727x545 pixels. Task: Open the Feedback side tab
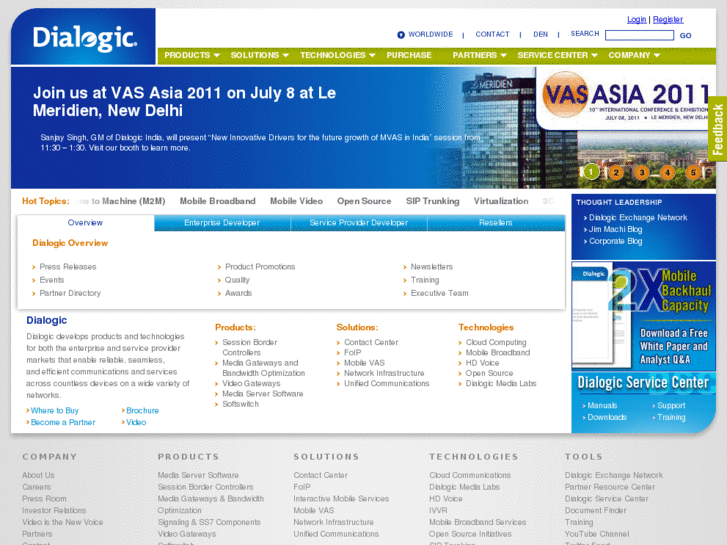718,129
